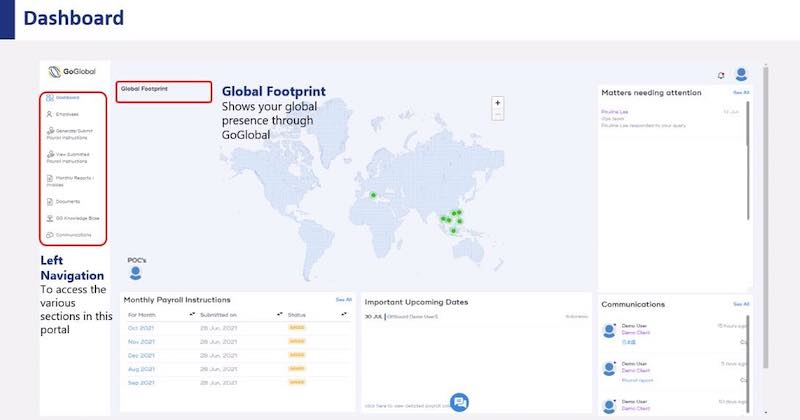Select the Documents menu item
Image resolution: width=800 pixels, height=420 pixels.
point(63,202)
